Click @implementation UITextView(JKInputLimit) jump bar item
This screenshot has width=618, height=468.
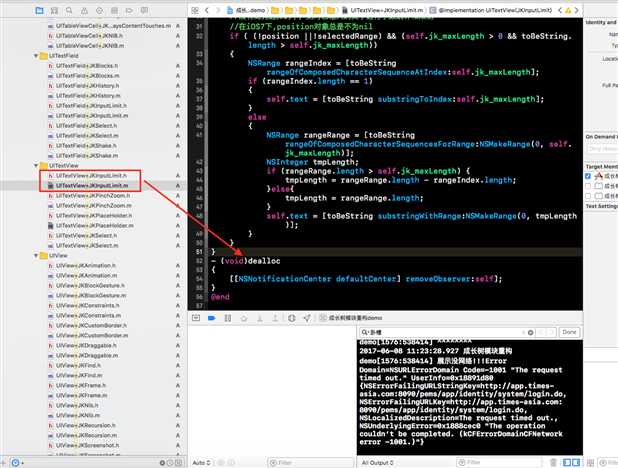[x=491, y=11]
